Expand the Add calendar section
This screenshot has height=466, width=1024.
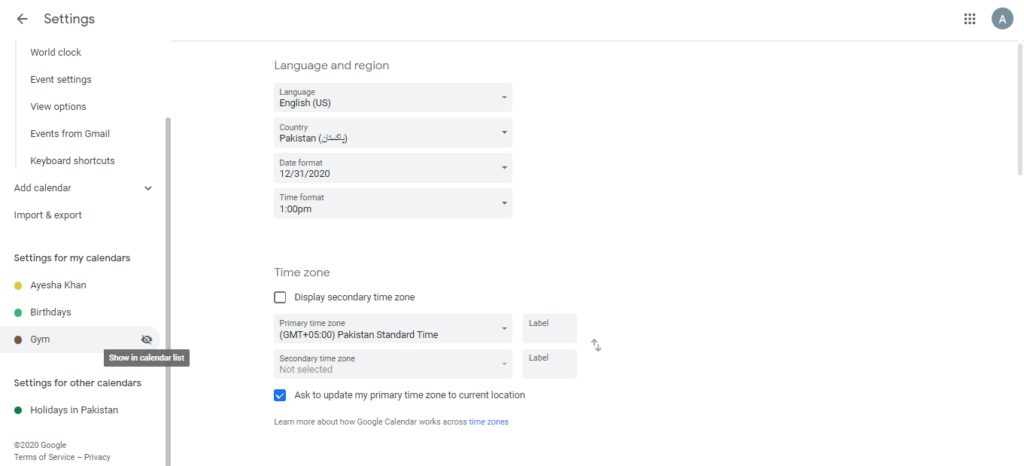83,188
